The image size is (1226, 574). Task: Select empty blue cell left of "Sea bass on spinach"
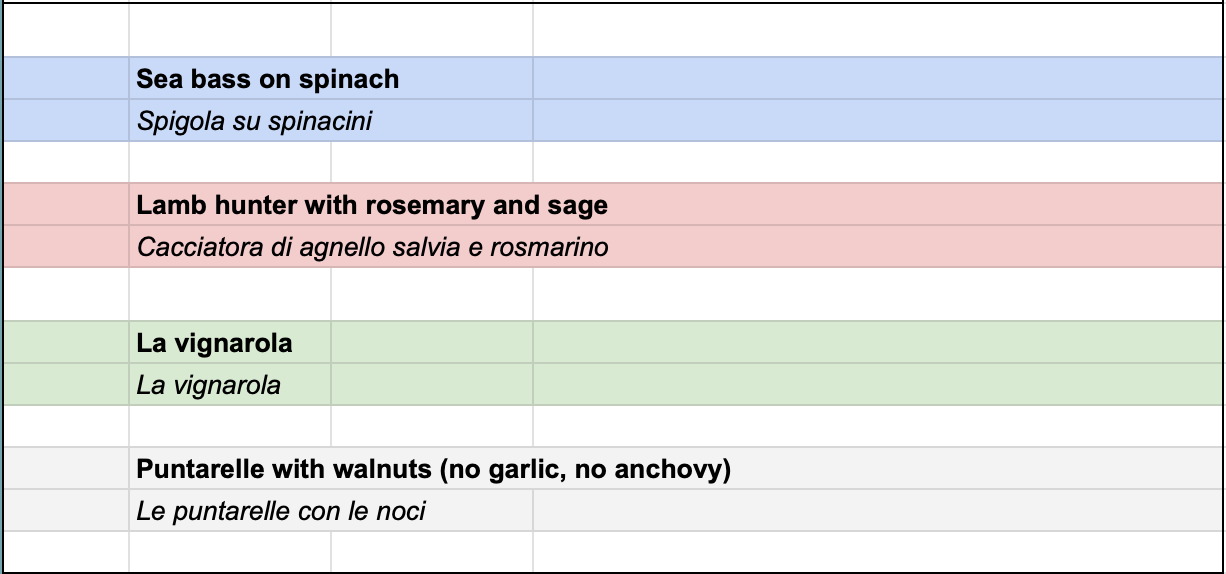click(x=66, y=79)
